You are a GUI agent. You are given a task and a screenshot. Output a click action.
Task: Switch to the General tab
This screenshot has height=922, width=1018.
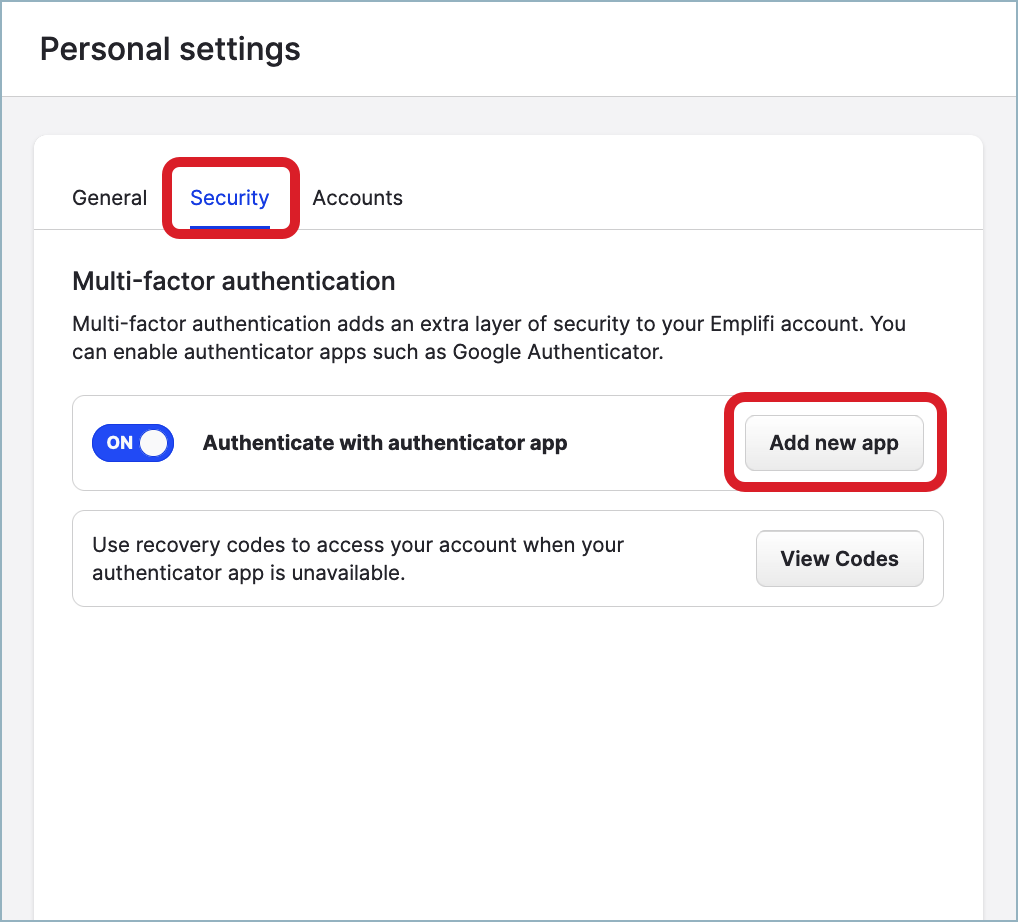point(109,198)
